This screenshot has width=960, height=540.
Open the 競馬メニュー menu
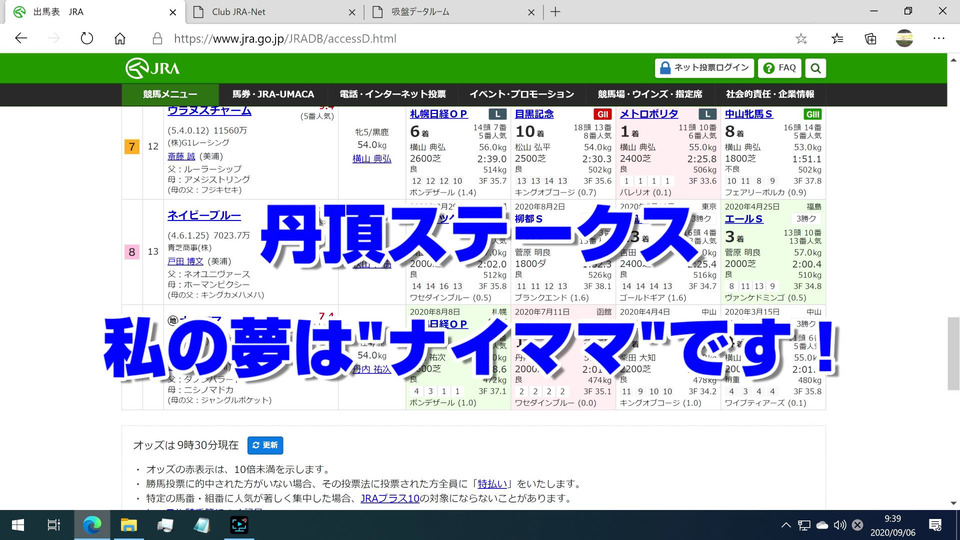(x=170, y=94)
